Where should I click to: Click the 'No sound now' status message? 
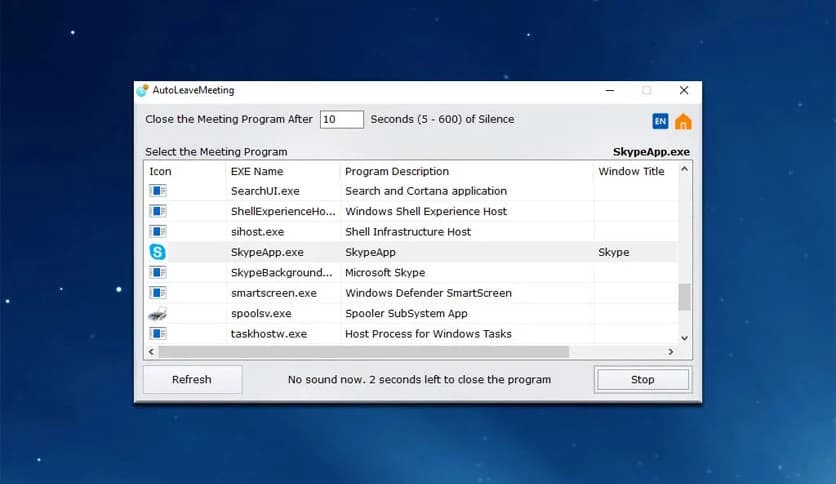(419, 380)
